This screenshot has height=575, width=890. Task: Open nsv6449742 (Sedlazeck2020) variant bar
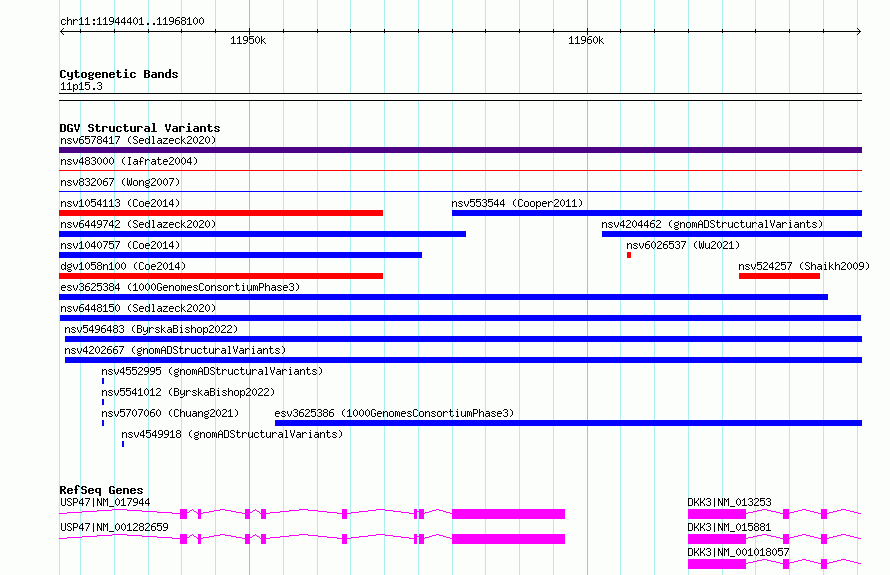point(262,234)
